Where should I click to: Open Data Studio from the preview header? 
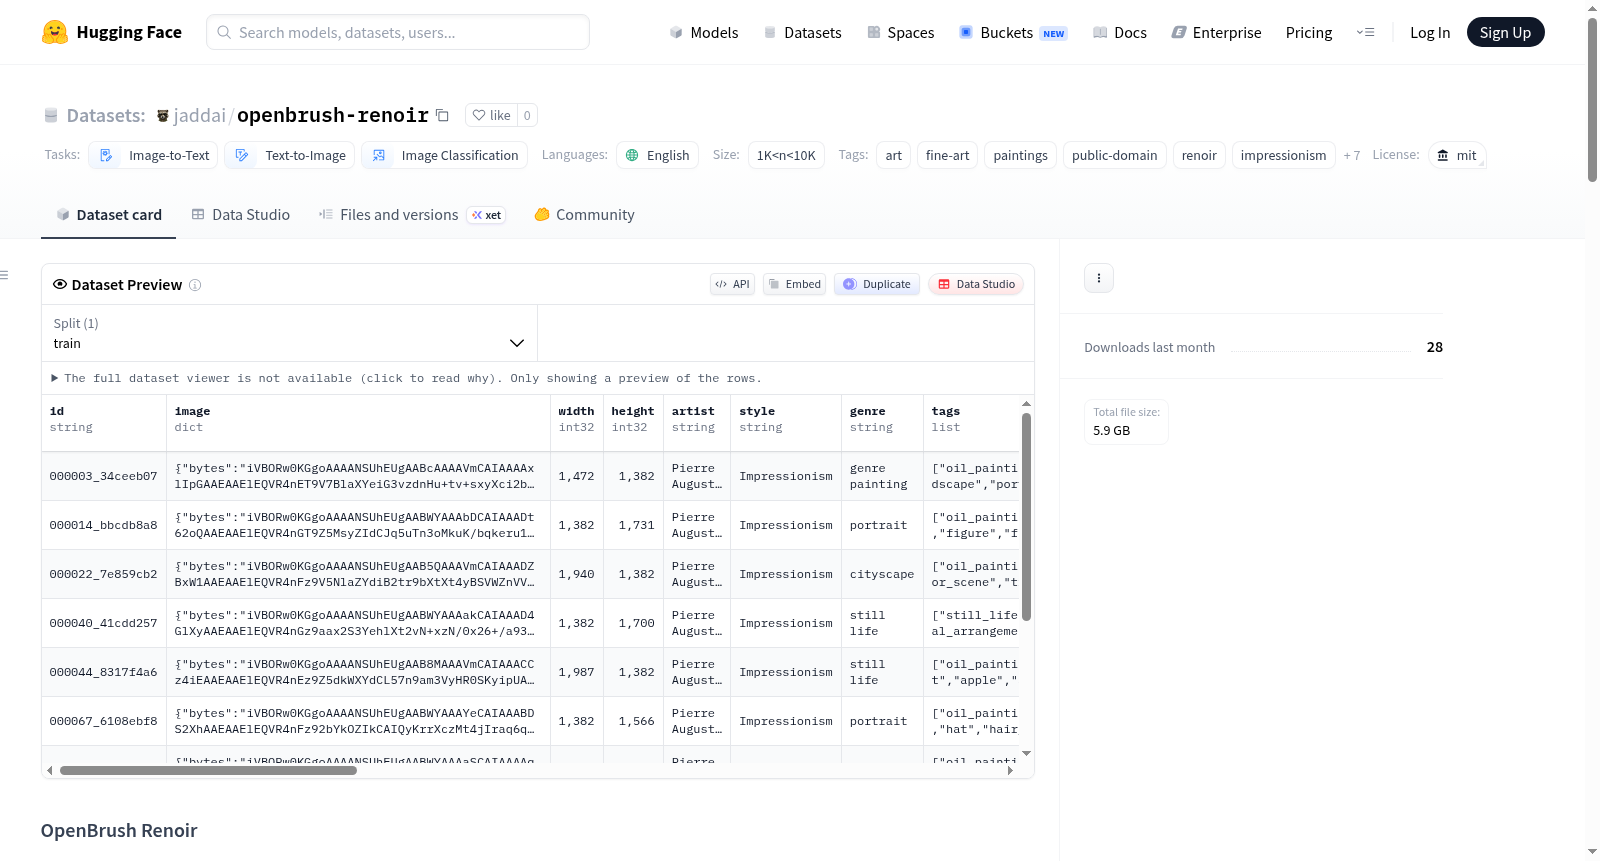tap(976, 284)
